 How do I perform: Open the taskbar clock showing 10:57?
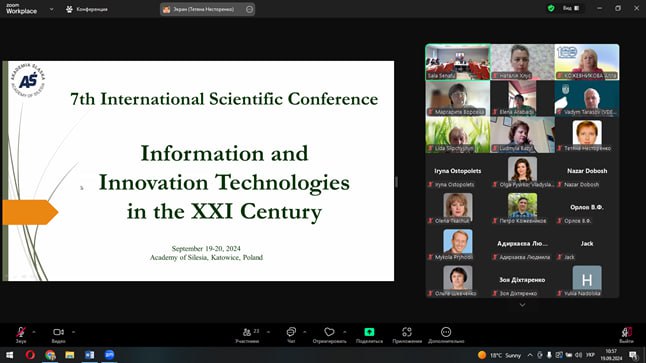tap(611, 355)
